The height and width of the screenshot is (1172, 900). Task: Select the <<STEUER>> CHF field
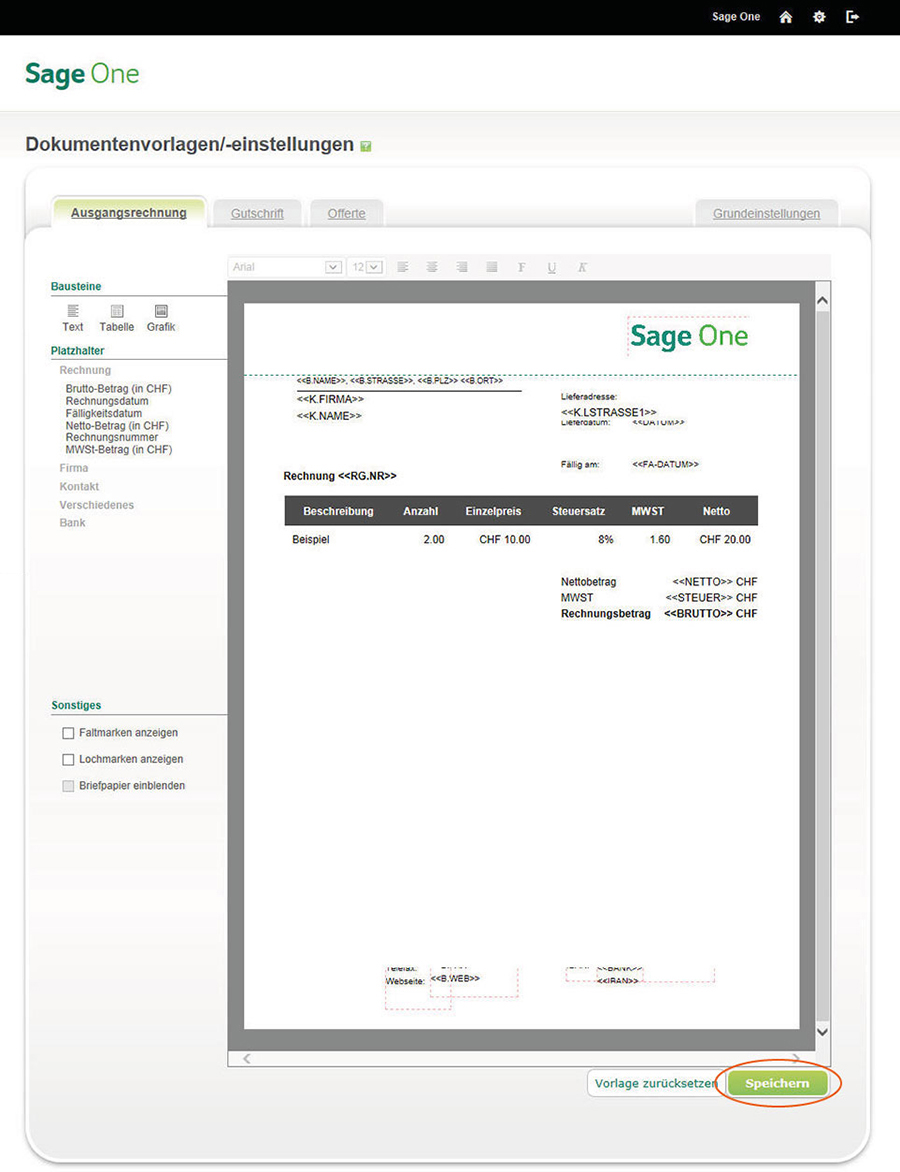coord(711,598)
